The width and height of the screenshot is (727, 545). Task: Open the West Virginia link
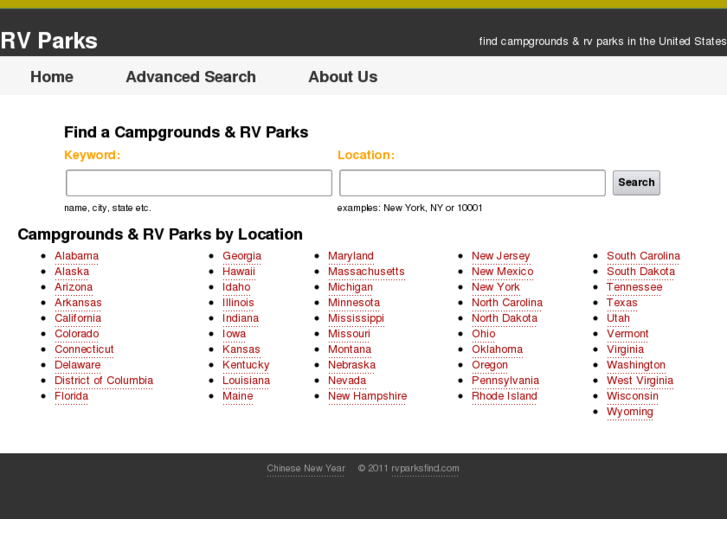click(640, 380)
